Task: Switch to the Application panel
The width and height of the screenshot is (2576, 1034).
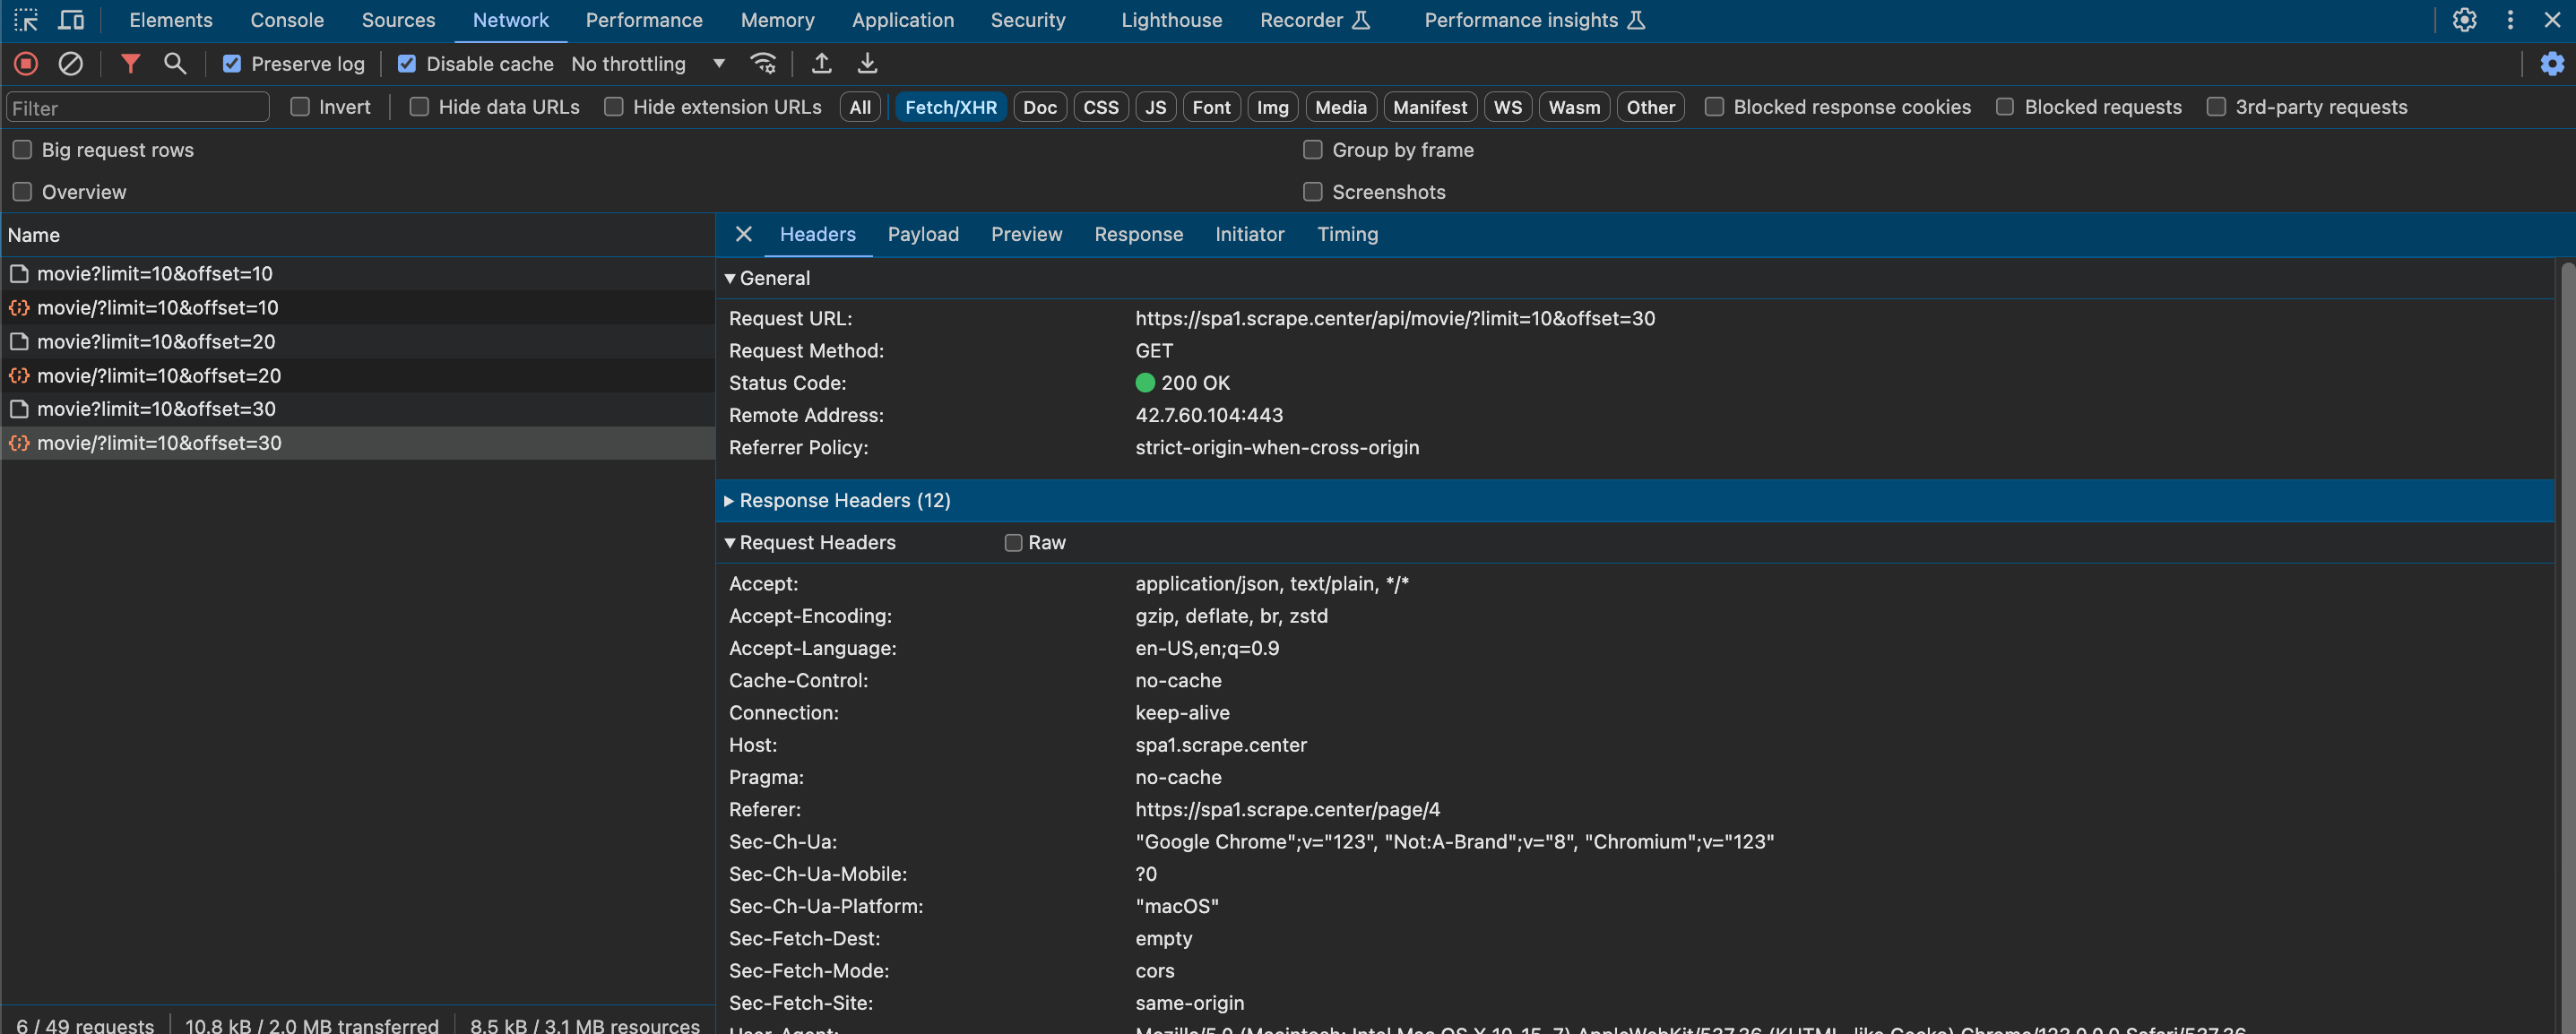Action: 903,20
